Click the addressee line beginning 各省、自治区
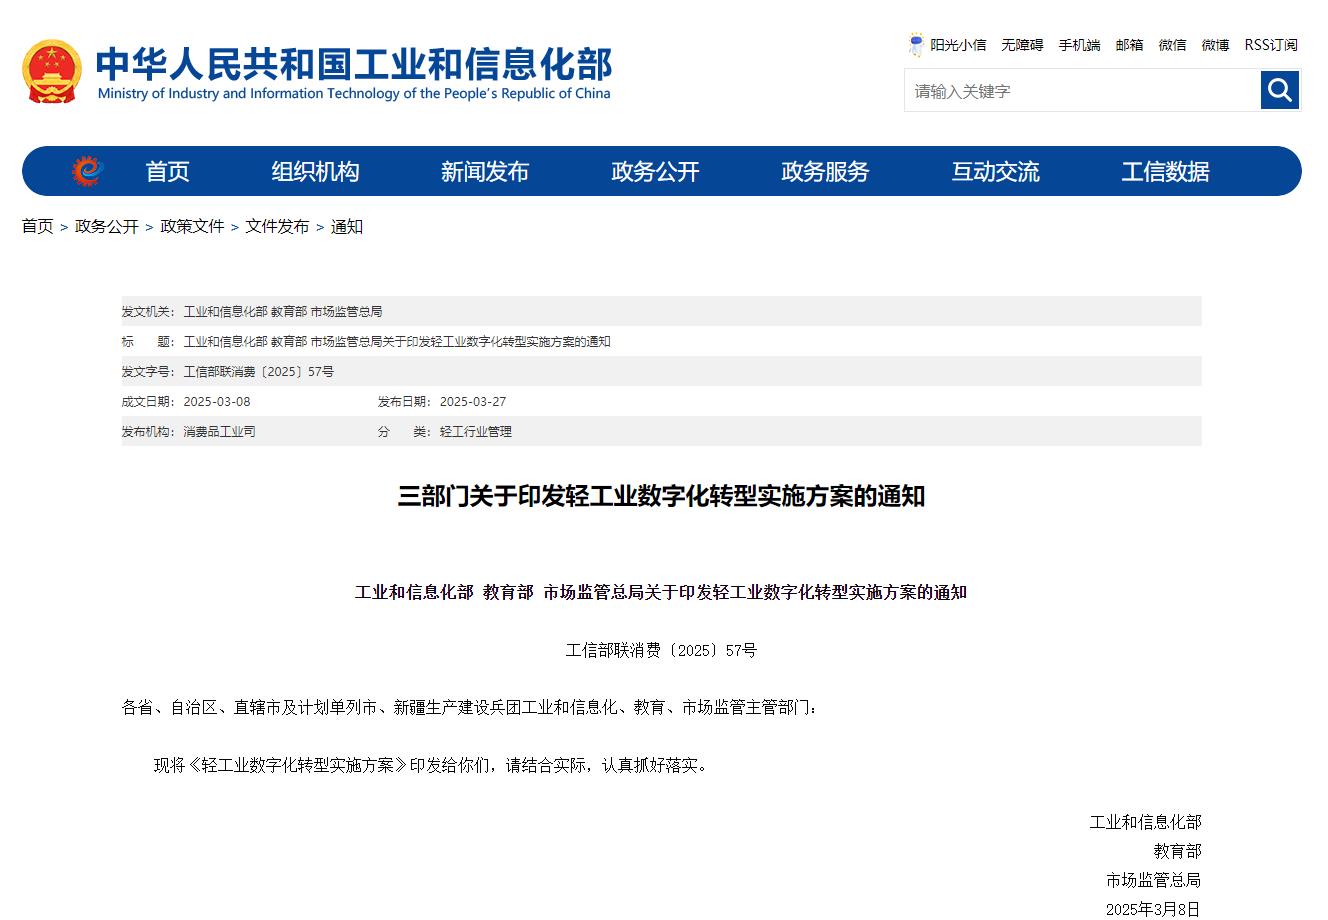 [470, 708]
